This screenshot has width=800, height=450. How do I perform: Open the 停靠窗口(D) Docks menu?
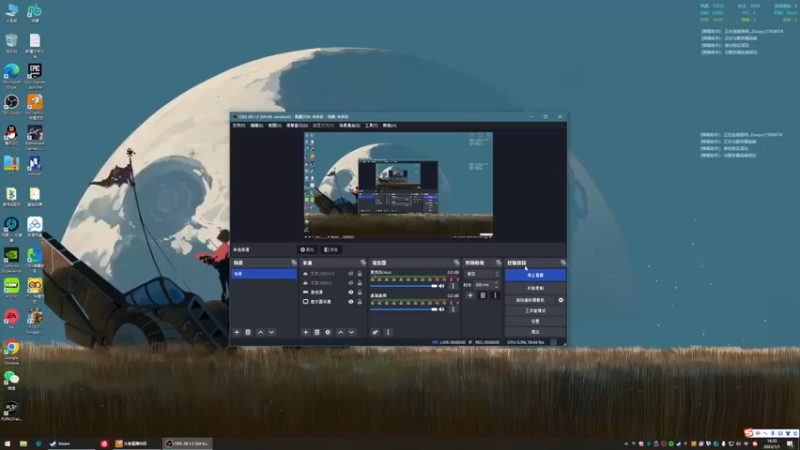pyautogui.click(x=297, y=126)
